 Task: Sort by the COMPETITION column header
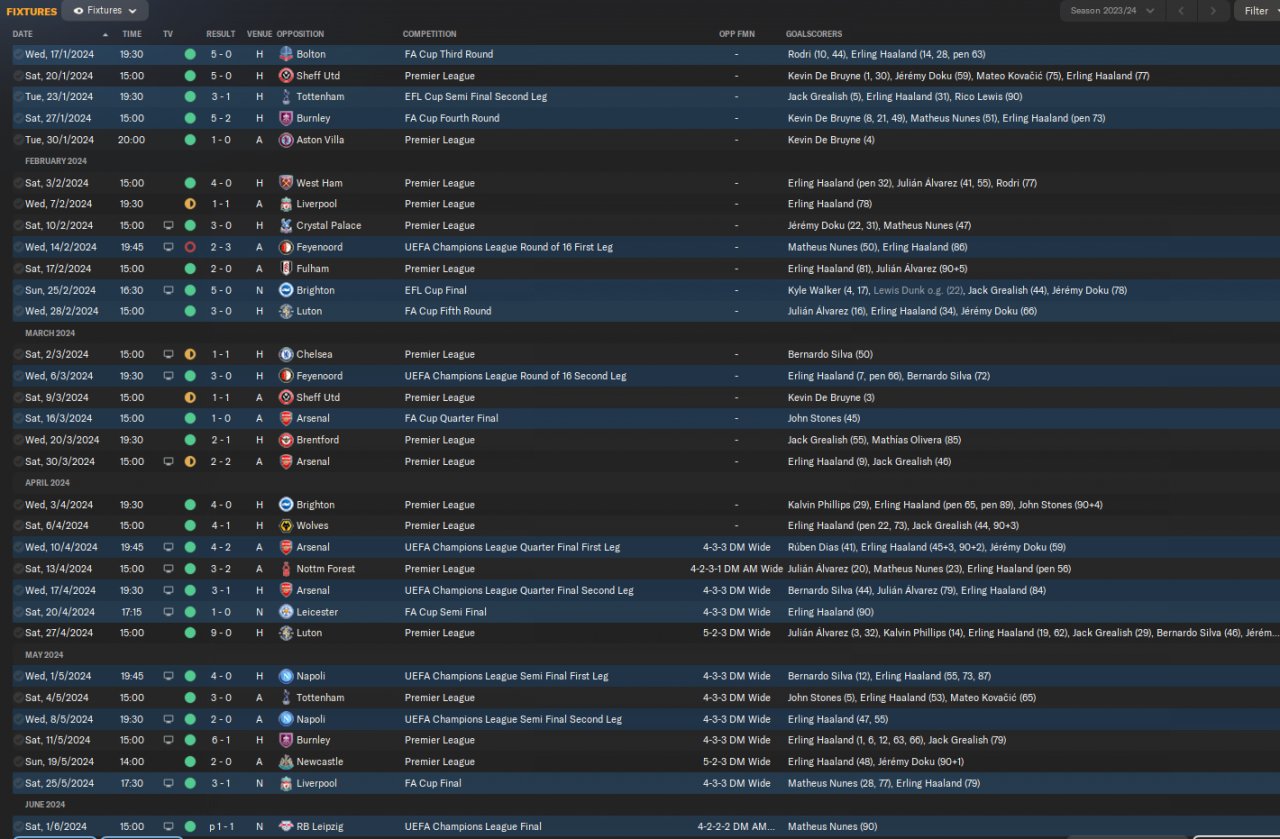430,34
